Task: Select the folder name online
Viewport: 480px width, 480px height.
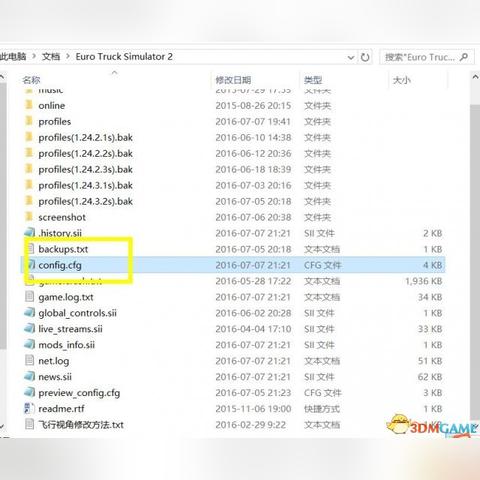Action: tap(51, 106)
